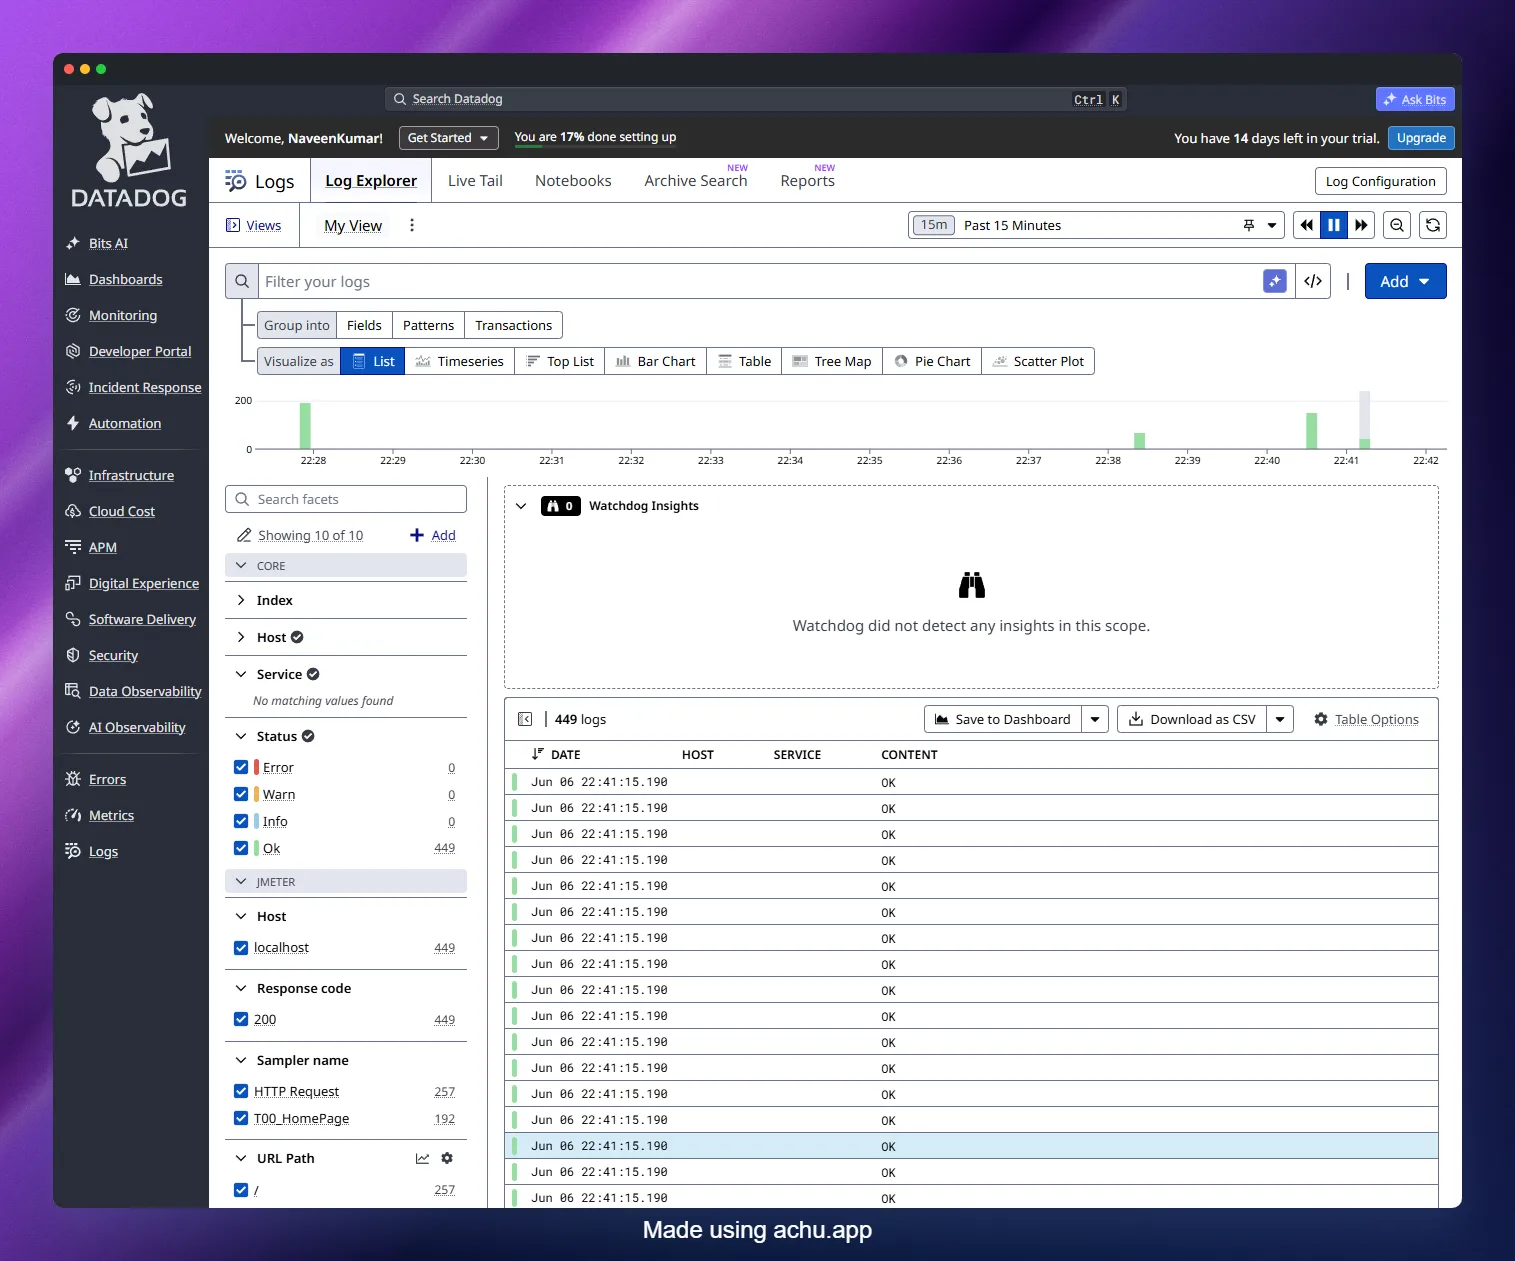Screen dimensions: 1515x1261
Task: Open URL Path facet settings gear
Action: coord(447,1158)
